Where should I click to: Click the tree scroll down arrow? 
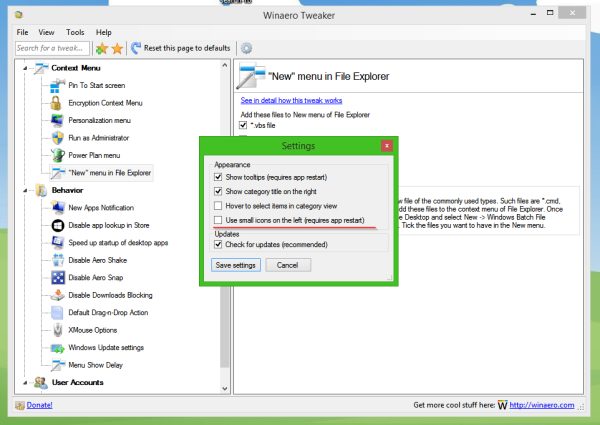[x=225, y=388]
